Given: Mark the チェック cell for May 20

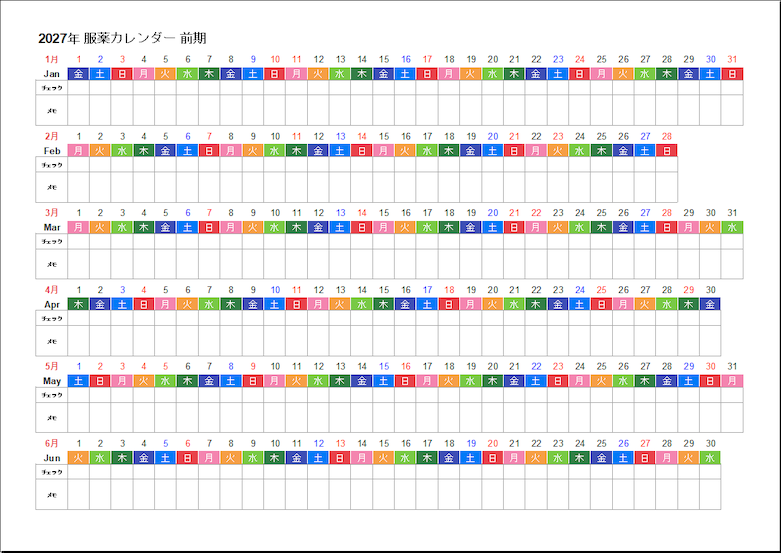Looking at the screenshot, I should pyautogui.click(x=493, y=395).
